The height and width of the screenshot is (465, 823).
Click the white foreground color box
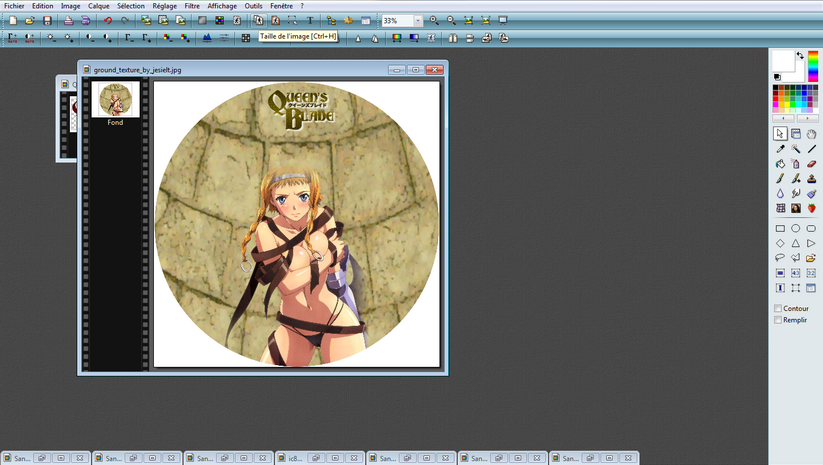783,61
